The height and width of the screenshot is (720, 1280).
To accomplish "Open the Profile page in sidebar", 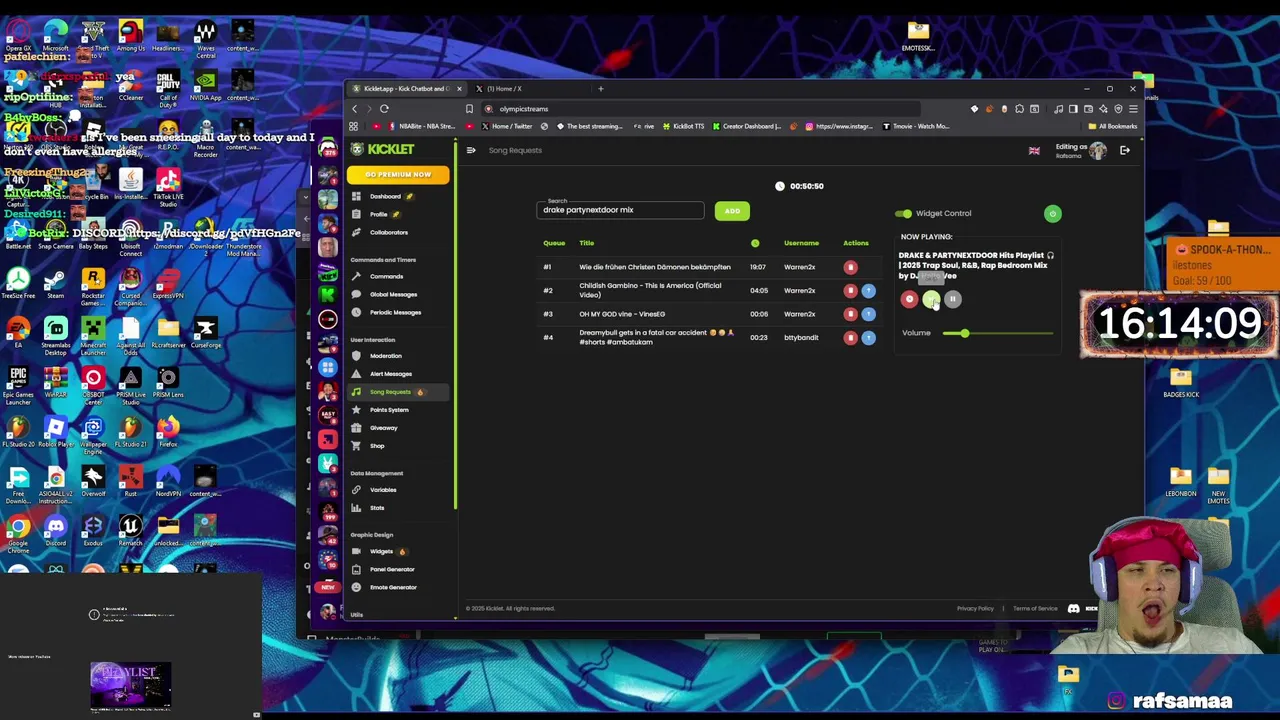I will [379, 214].
